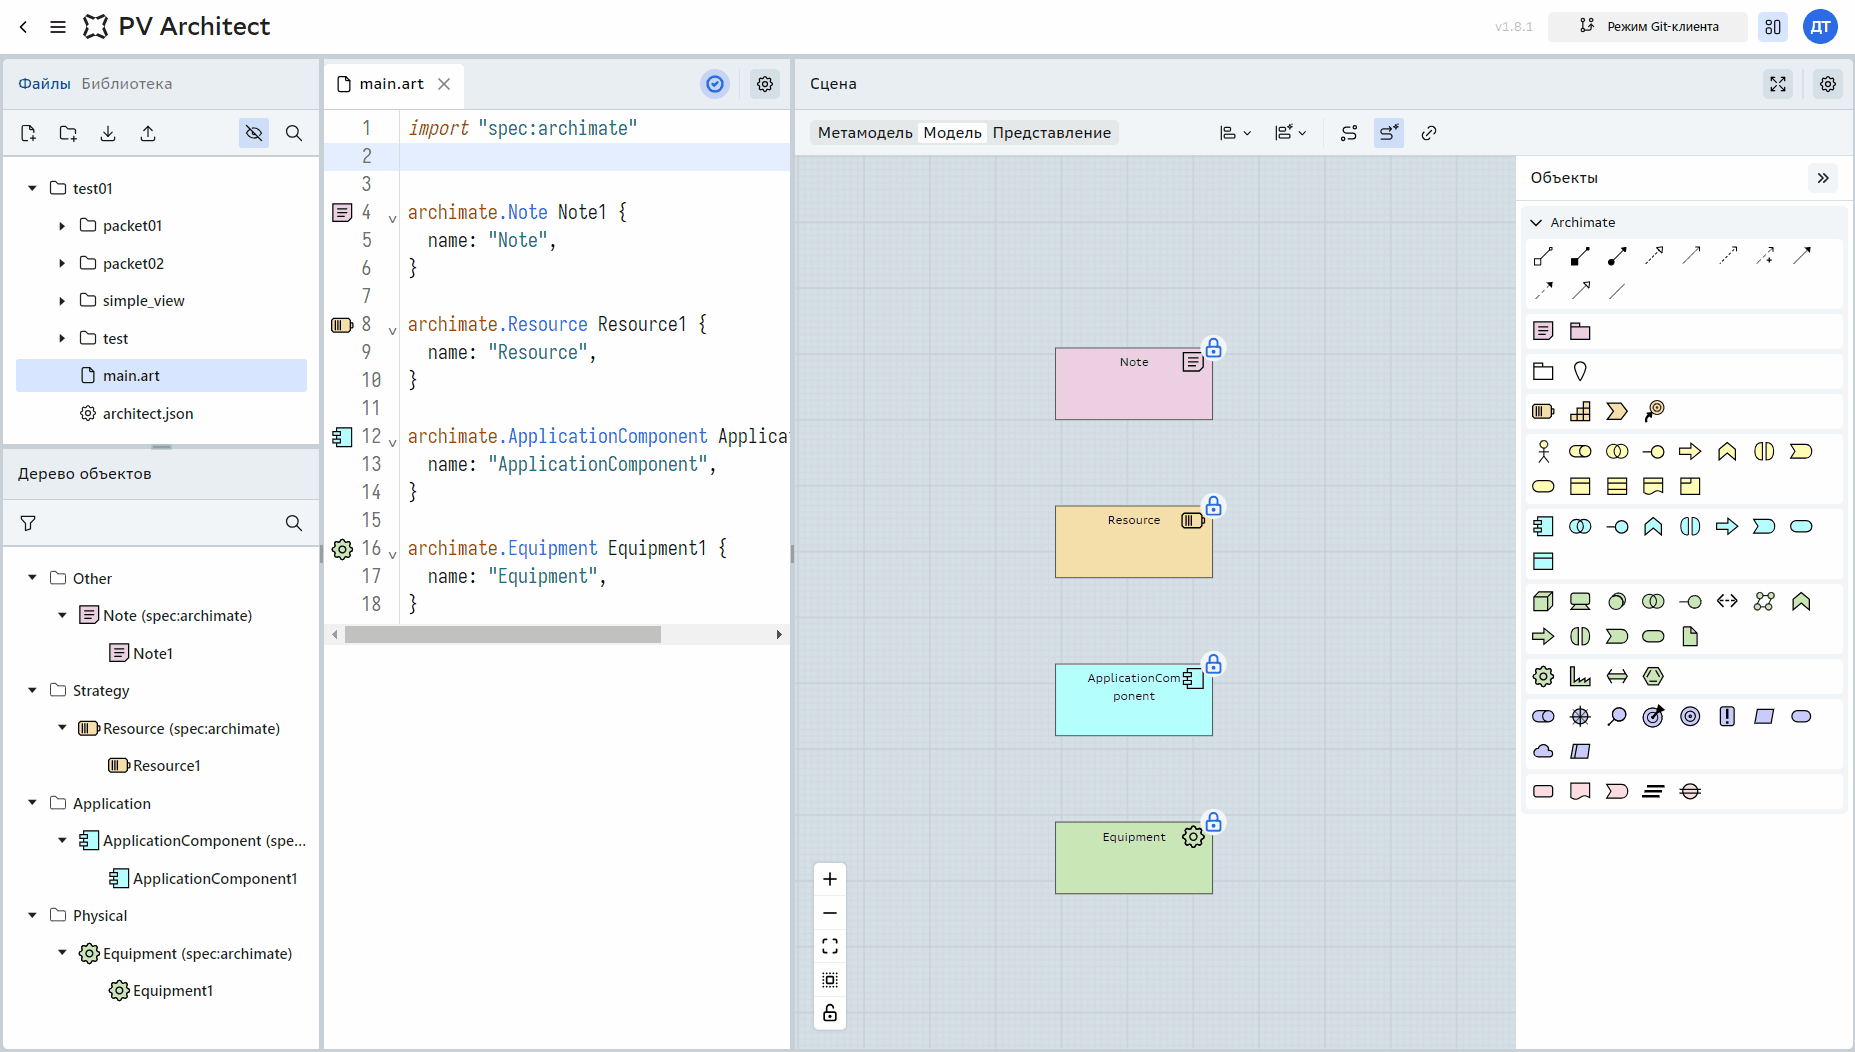1855x1052 pixels.
Task: Toggle lock on the Resource scene node
Action: (1213, 506)
